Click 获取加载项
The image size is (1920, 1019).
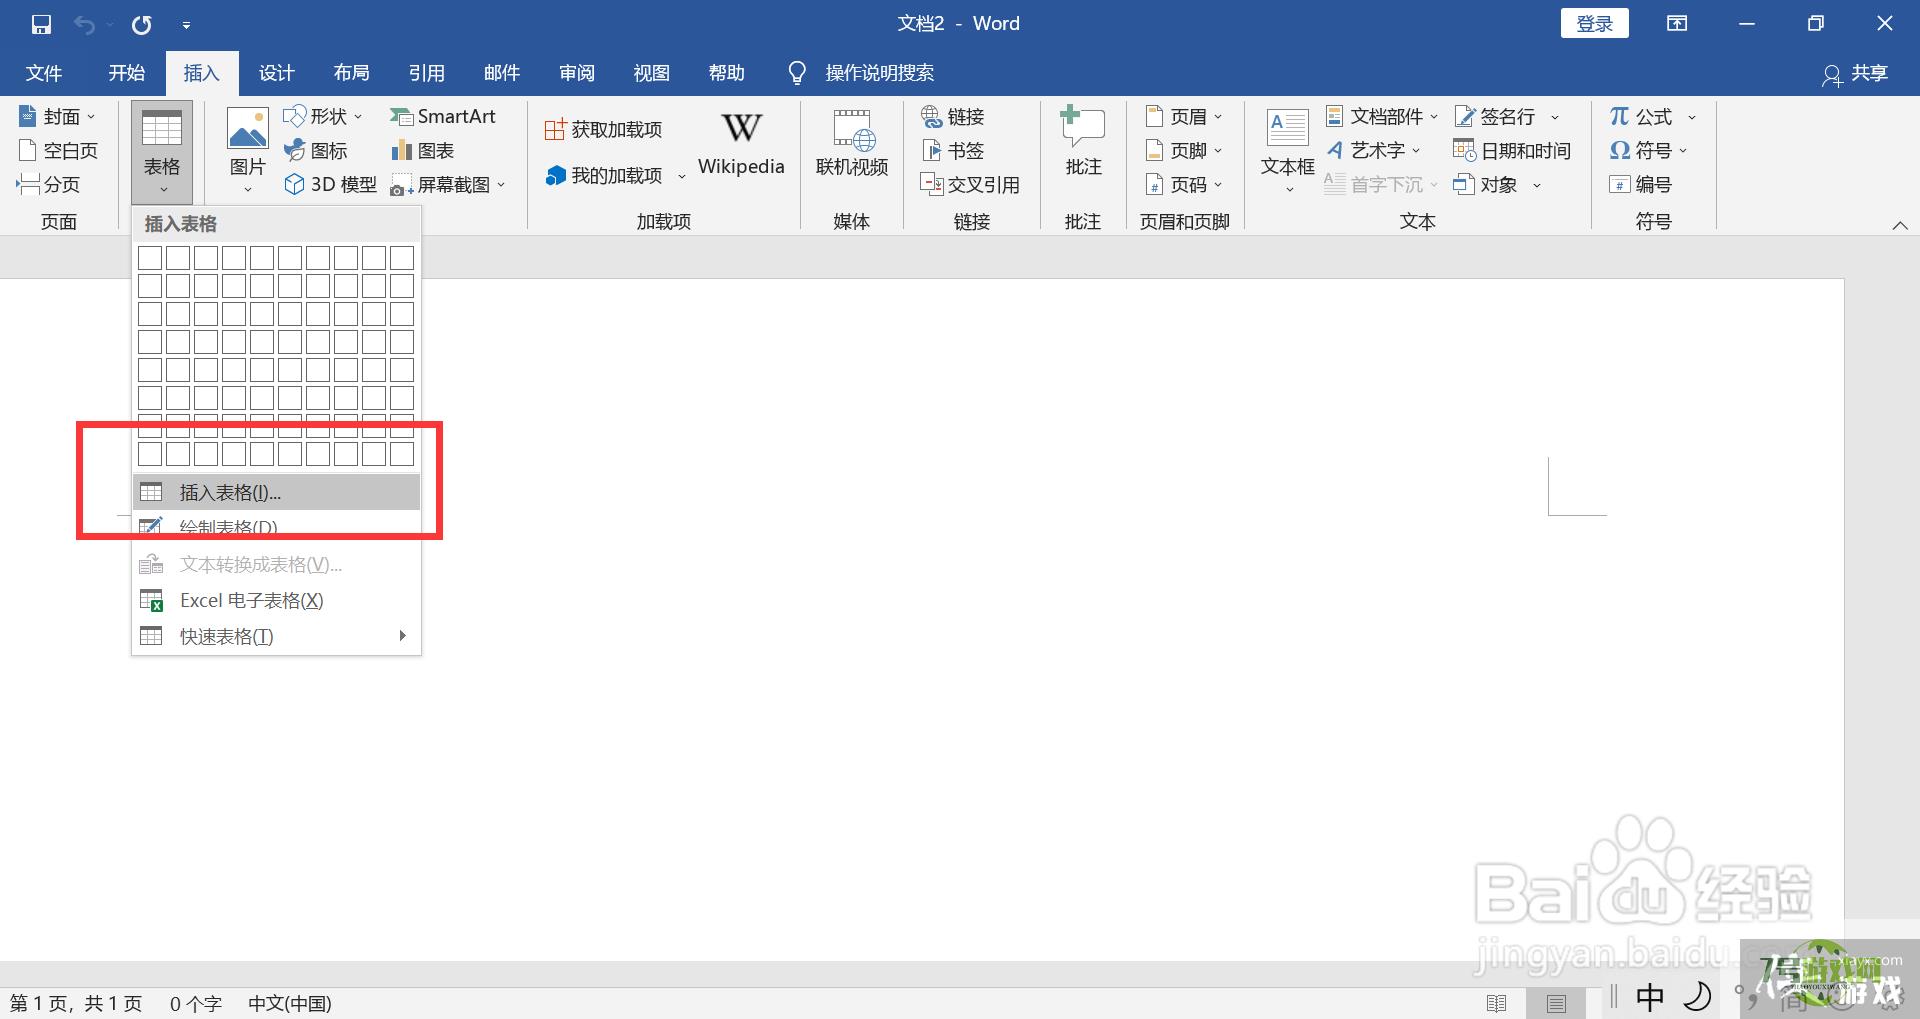coord(603,130)
